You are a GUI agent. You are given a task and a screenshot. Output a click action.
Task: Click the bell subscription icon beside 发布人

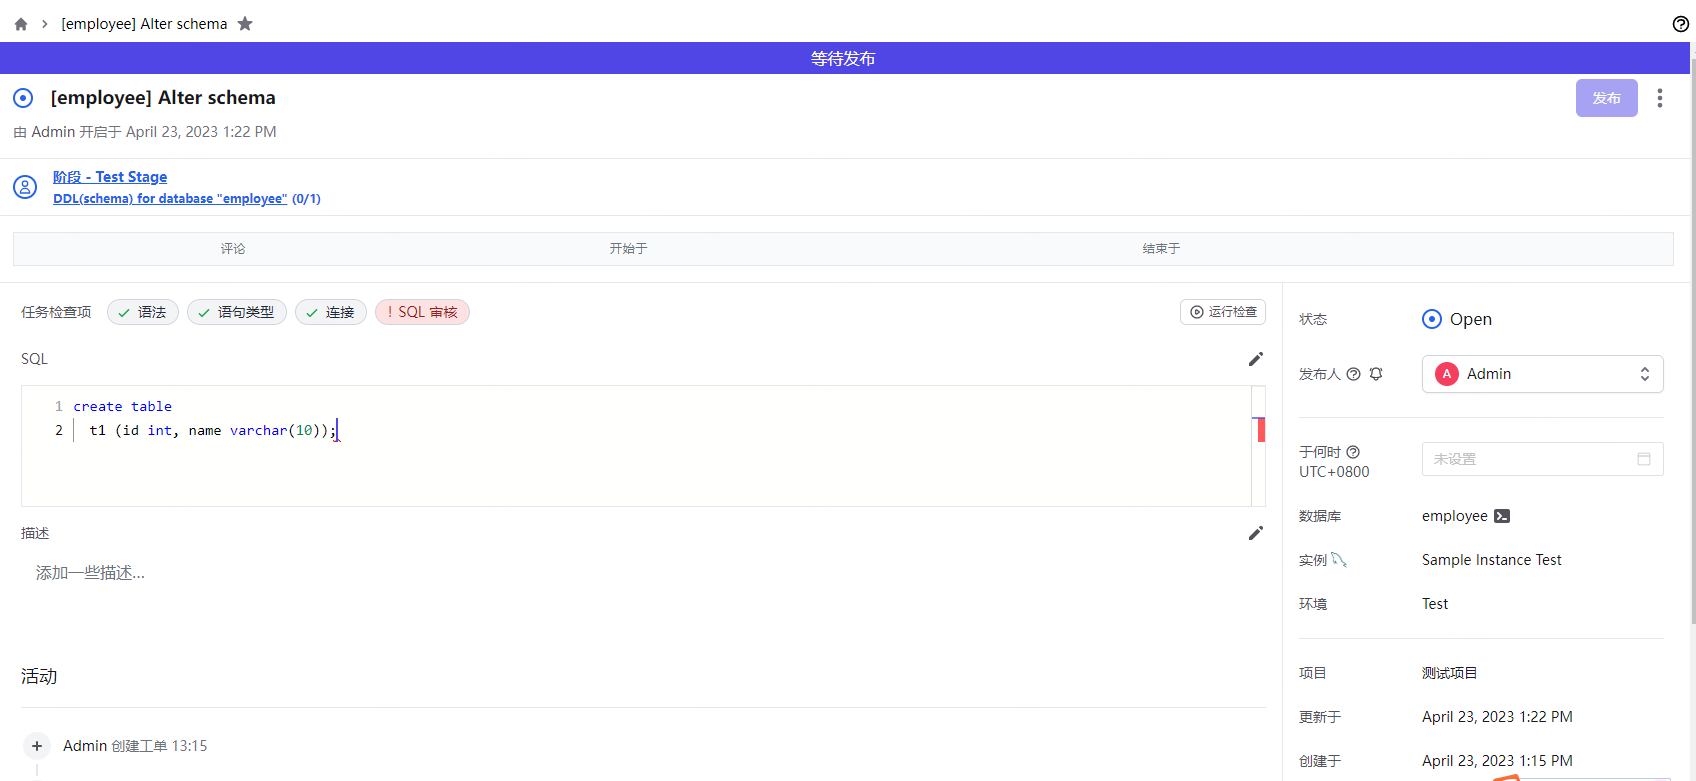click(1376, 374)
